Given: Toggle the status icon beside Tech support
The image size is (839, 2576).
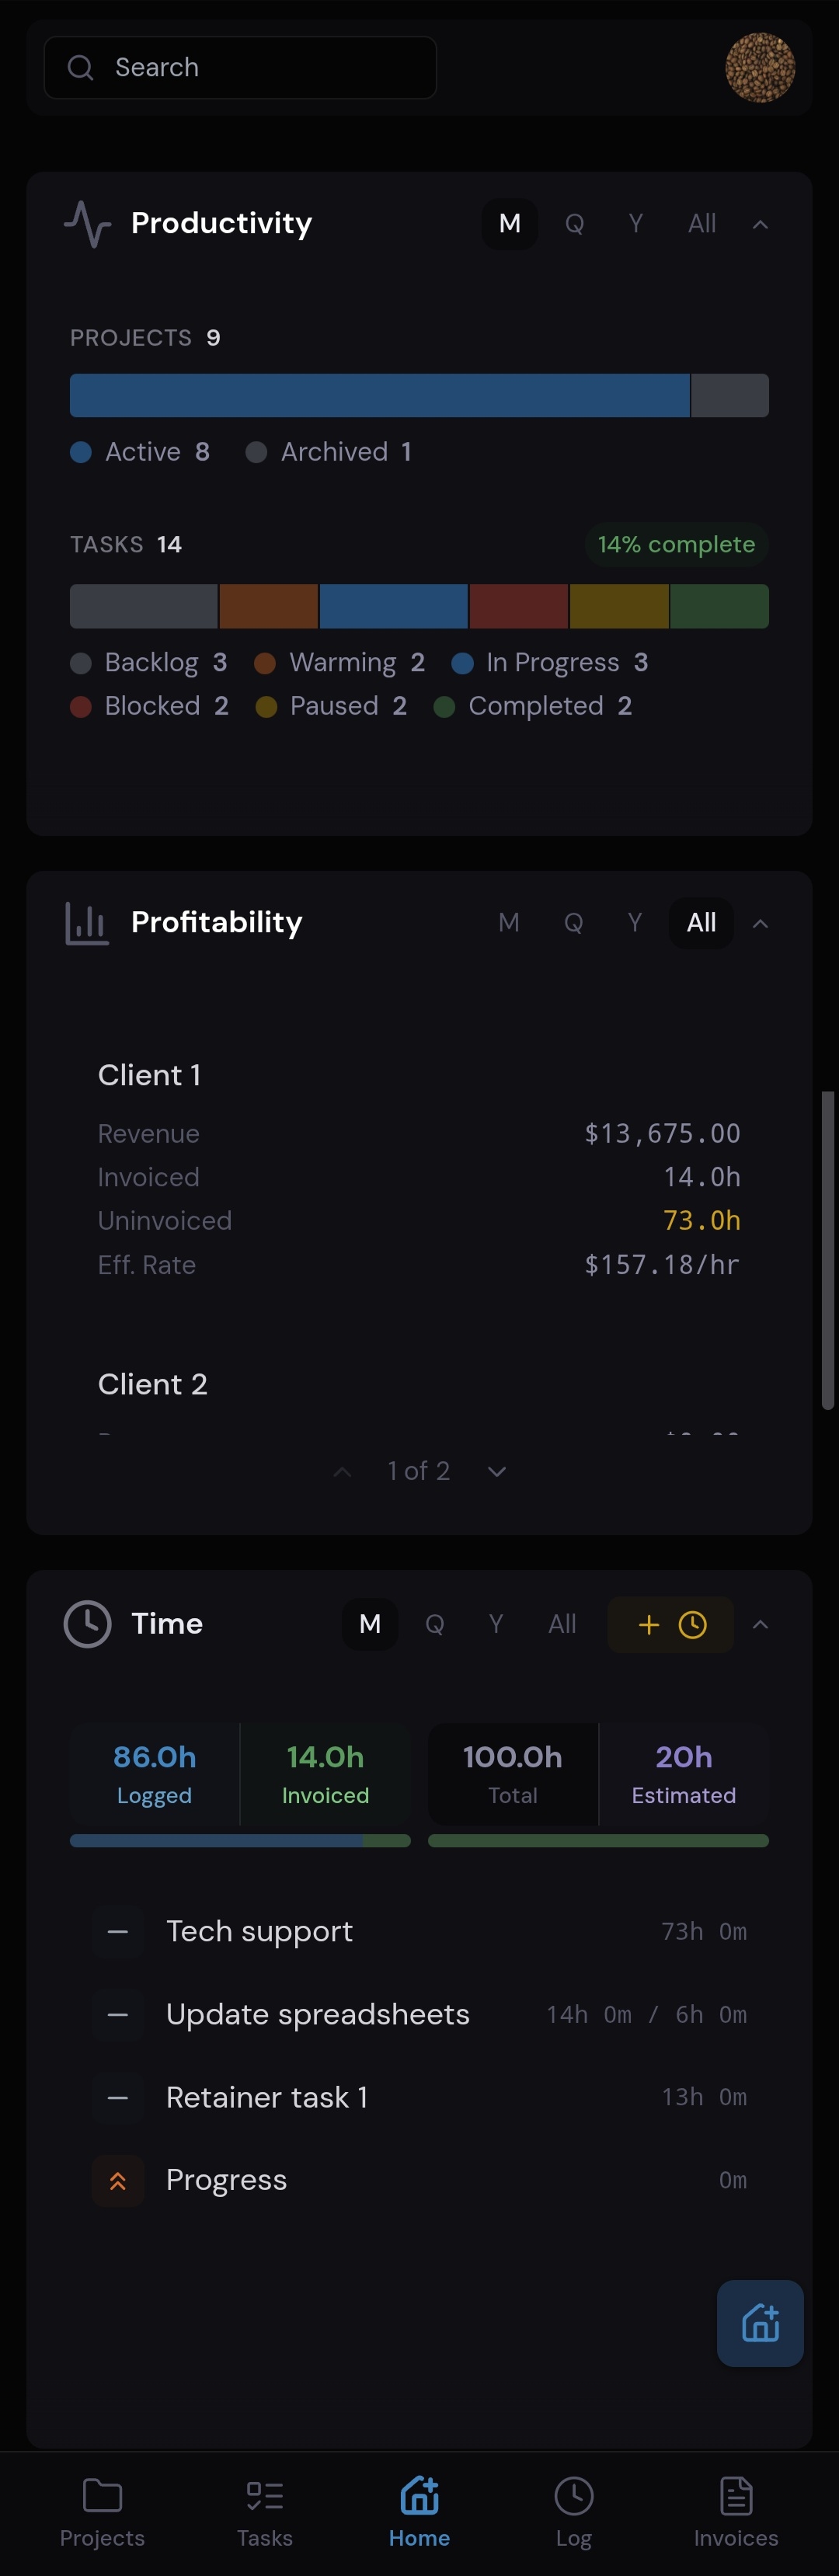Looking at the screenshot, I should (117, 1931).
